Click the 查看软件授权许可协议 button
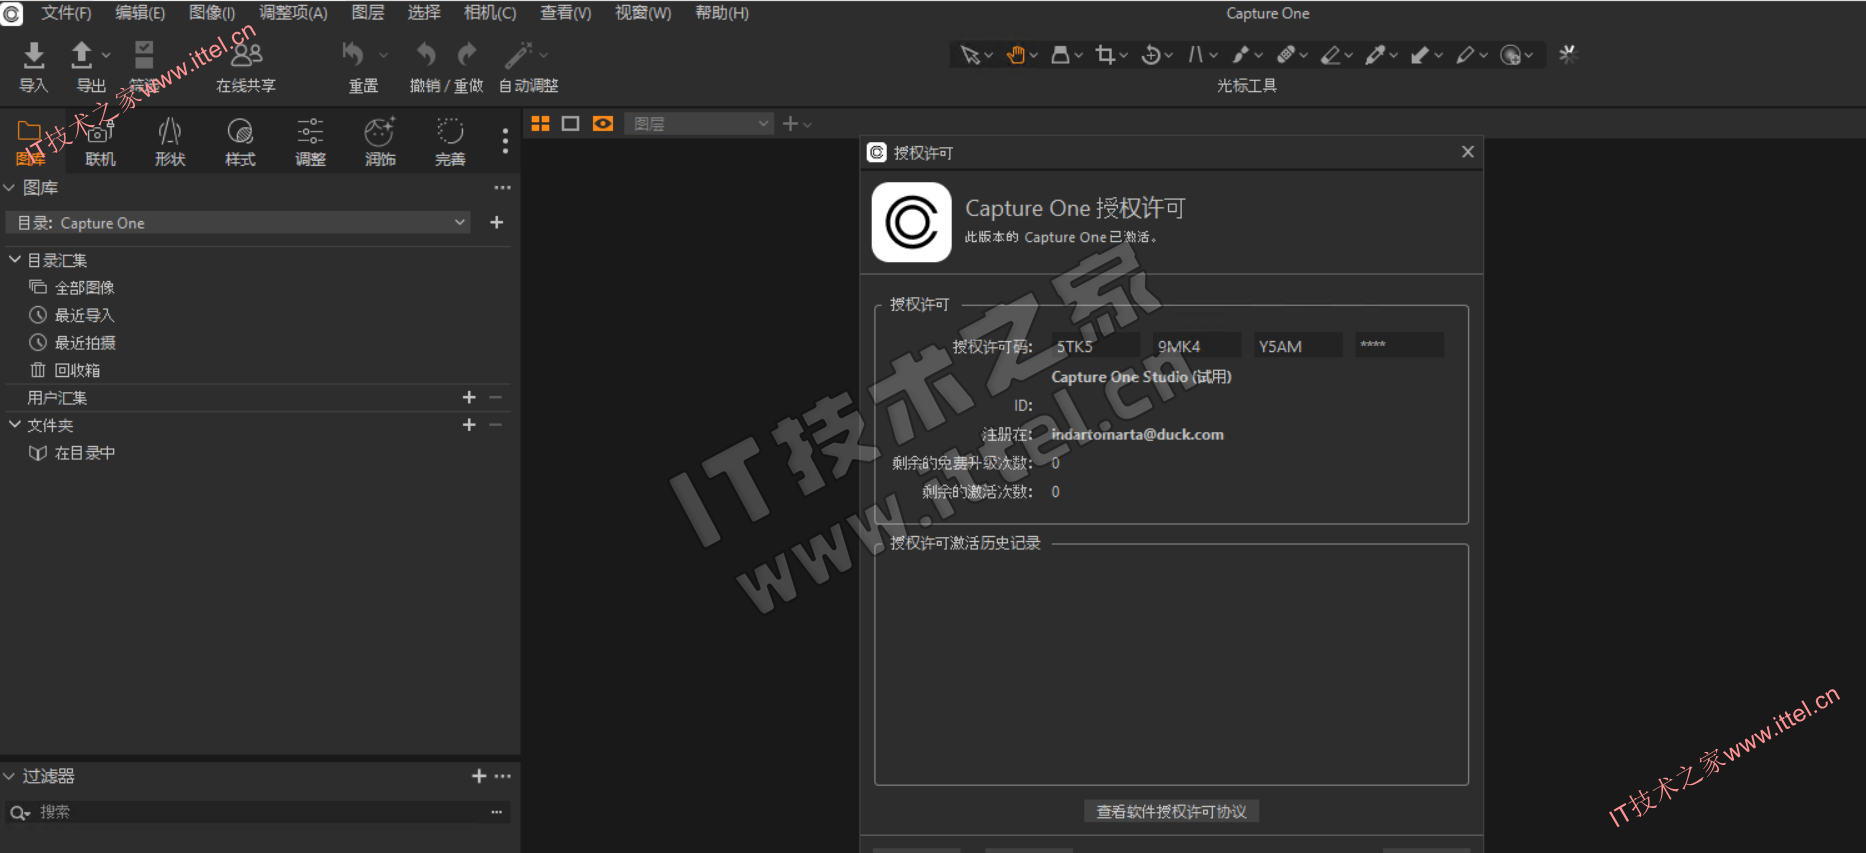The height and width of the screenshot is (853, 1866). point(1171,811)
